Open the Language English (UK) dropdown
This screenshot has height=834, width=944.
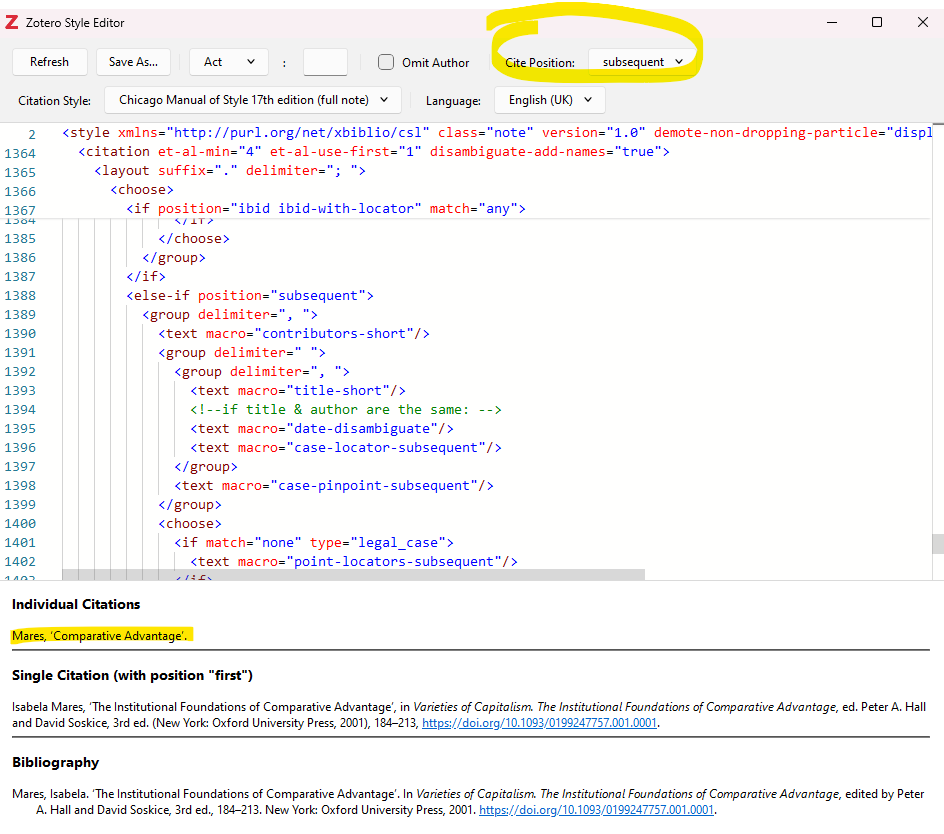point(550,100)
